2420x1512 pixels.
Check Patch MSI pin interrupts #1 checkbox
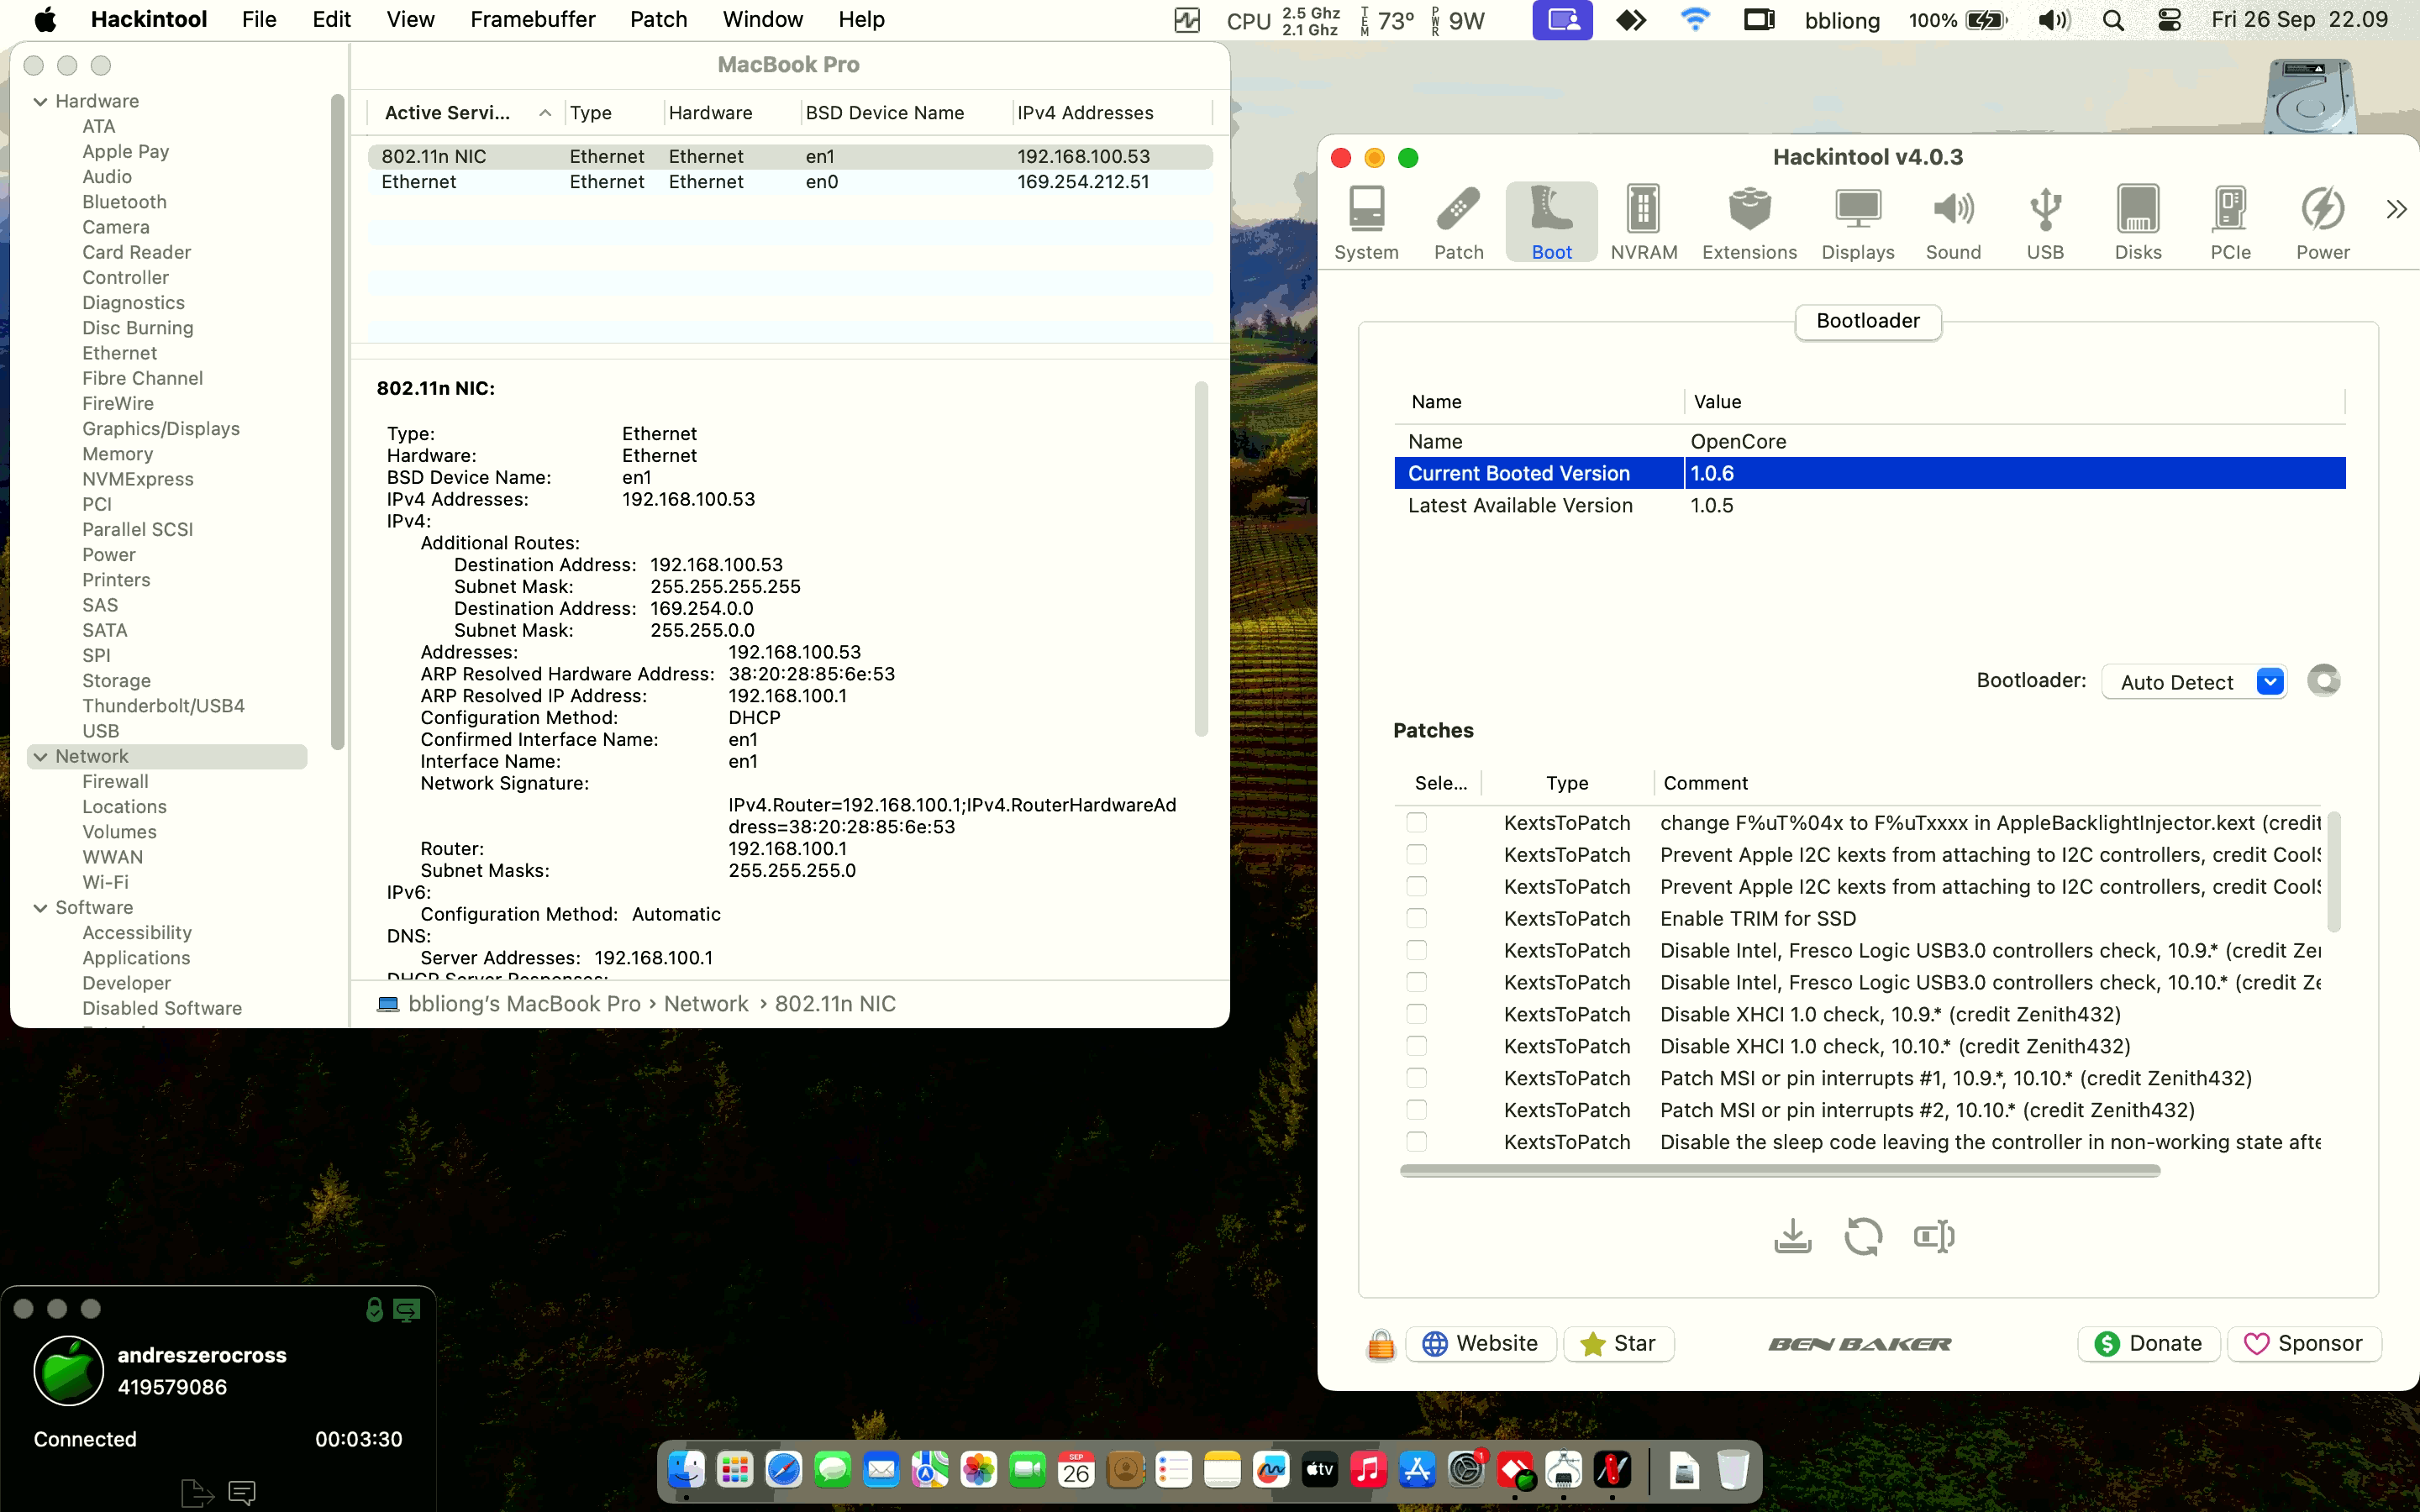point(1416,1078)
